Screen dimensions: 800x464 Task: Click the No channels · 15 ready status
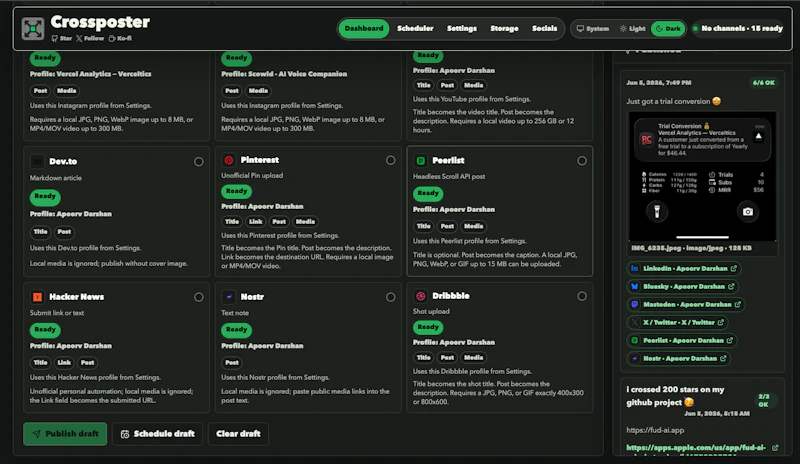point(737,29)
